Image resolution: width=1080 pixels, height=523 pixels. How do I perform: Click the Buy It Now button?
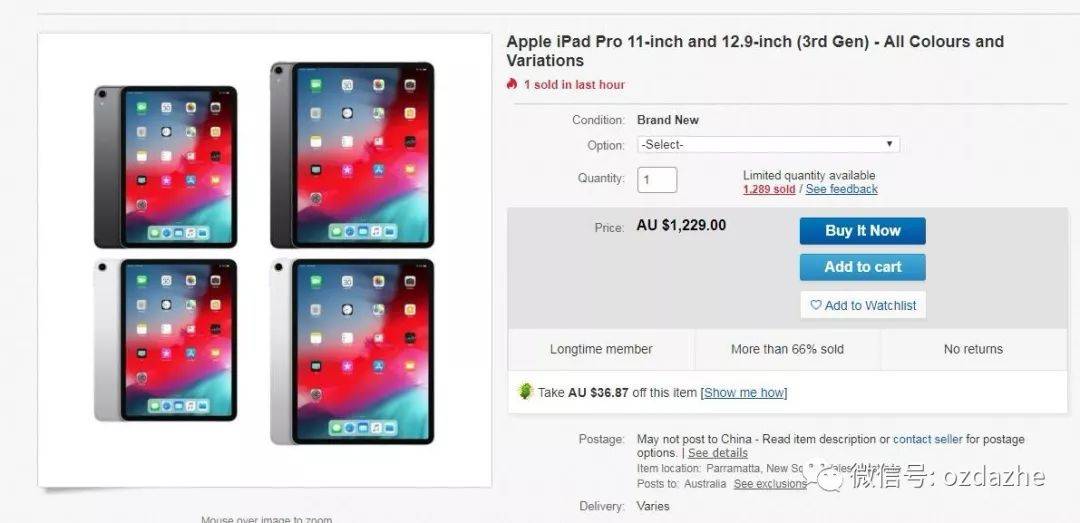862,231
